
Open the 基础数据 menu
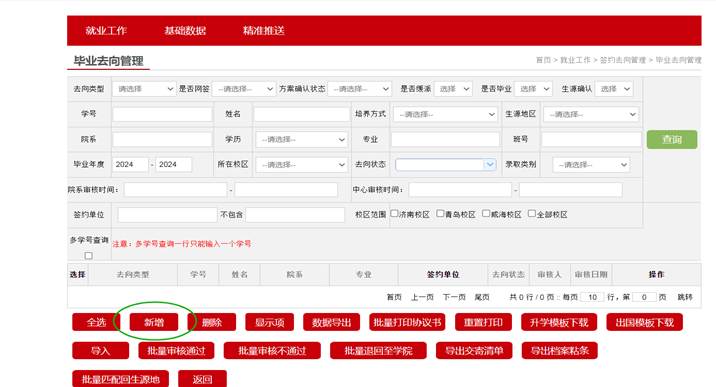pos(185,31)
